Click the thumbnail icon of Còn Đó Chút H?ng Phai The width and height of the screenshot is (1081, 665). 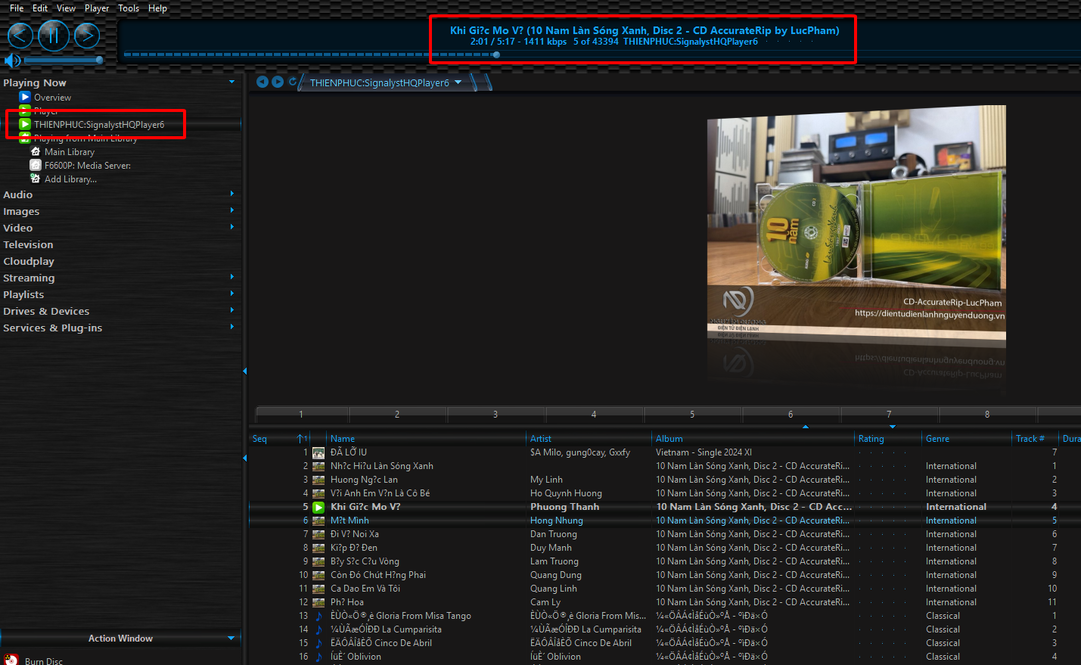pyautogui.click(x=318, y=575)
